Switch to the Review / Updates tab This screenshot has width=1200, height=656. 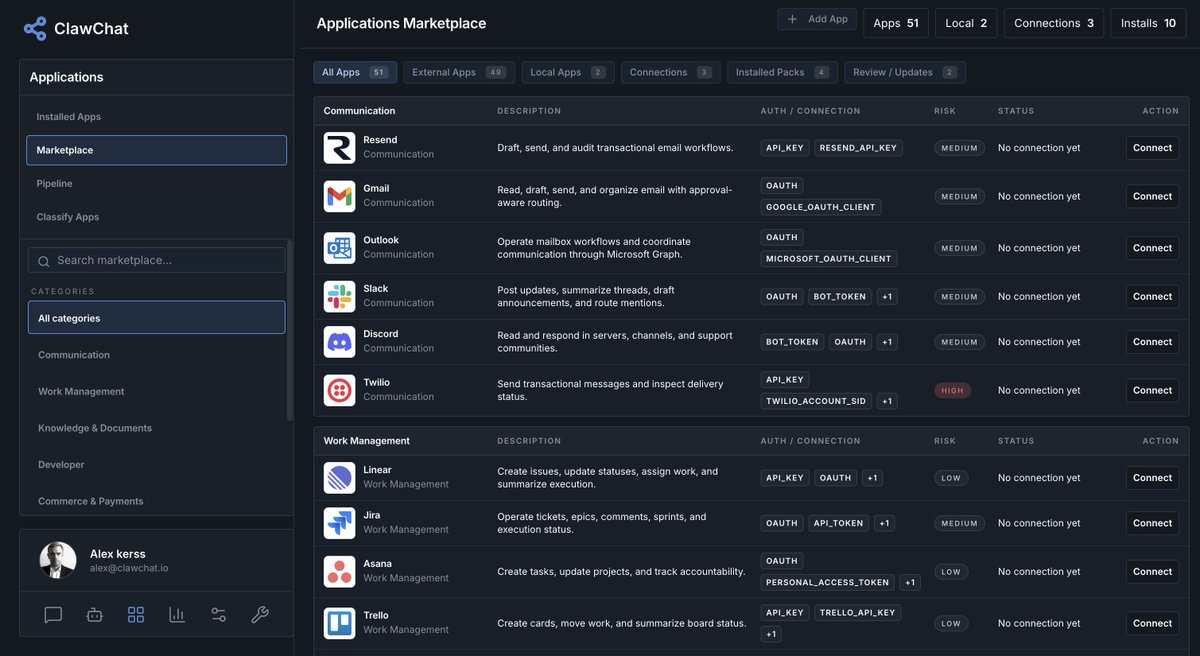pyautogui.click(x=905, y=72)
